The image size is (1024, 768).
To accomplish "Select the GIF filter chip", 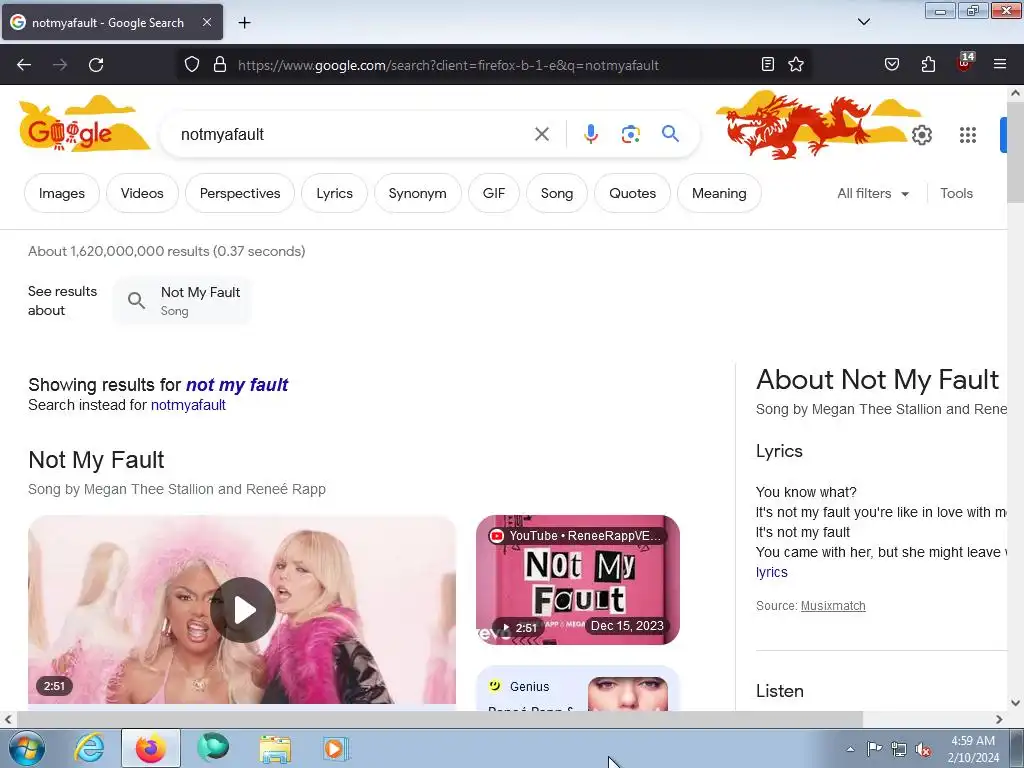I will (494, 193).
